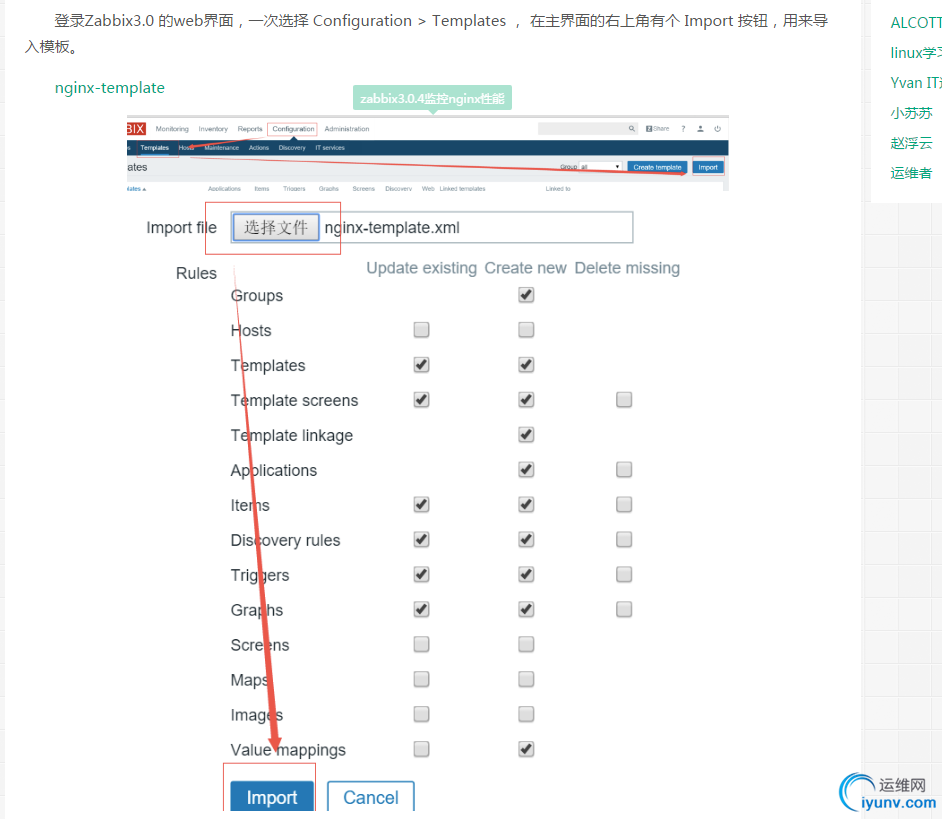This screenshot has height=819, width=942.
Task: Toggle Hosts Create new checkbox
Action: tap(526, 330)
